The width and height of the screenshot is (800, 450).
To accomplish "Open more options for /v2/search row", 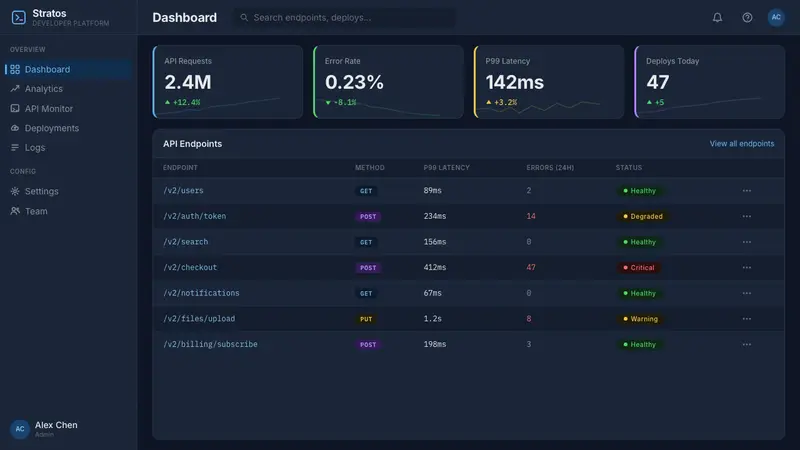I will (746, 242).
